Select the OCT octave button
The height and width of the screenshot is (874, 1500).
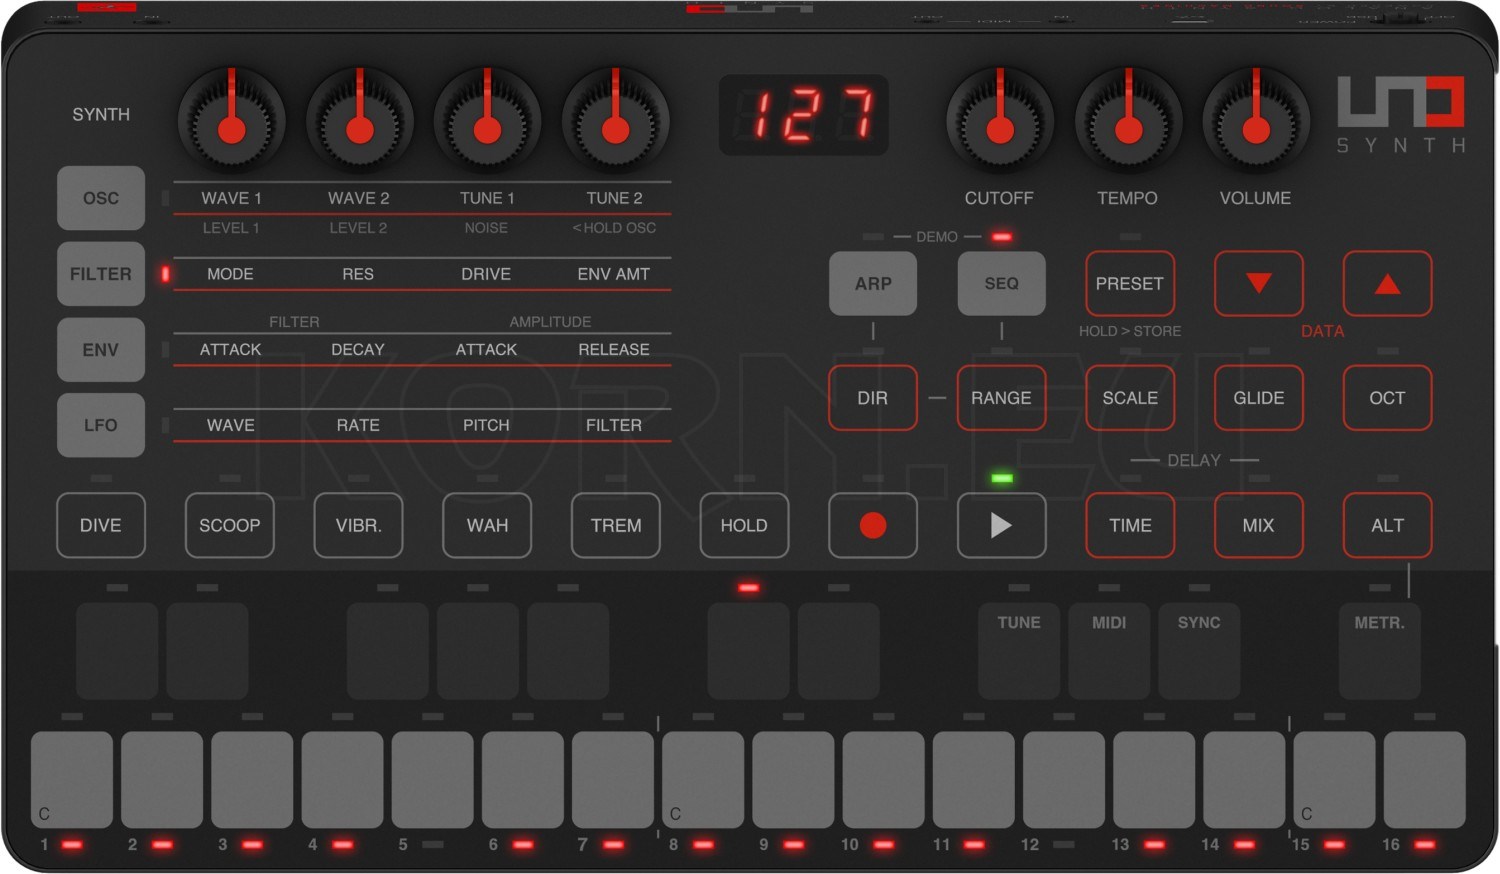coord(1387,398)
